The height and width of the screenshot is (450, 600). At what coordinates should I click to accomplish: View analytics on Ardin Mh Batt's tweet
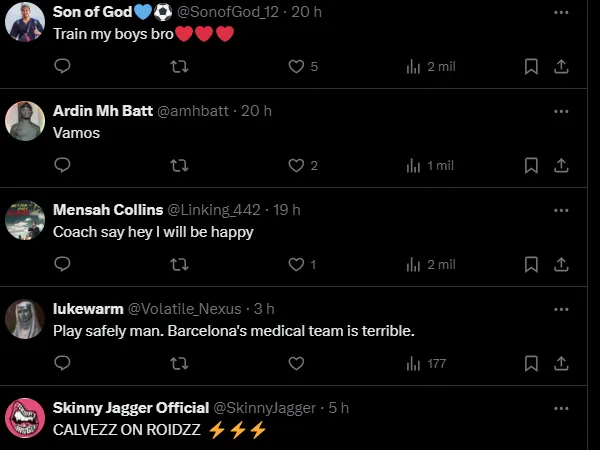(x=430, y=165)
